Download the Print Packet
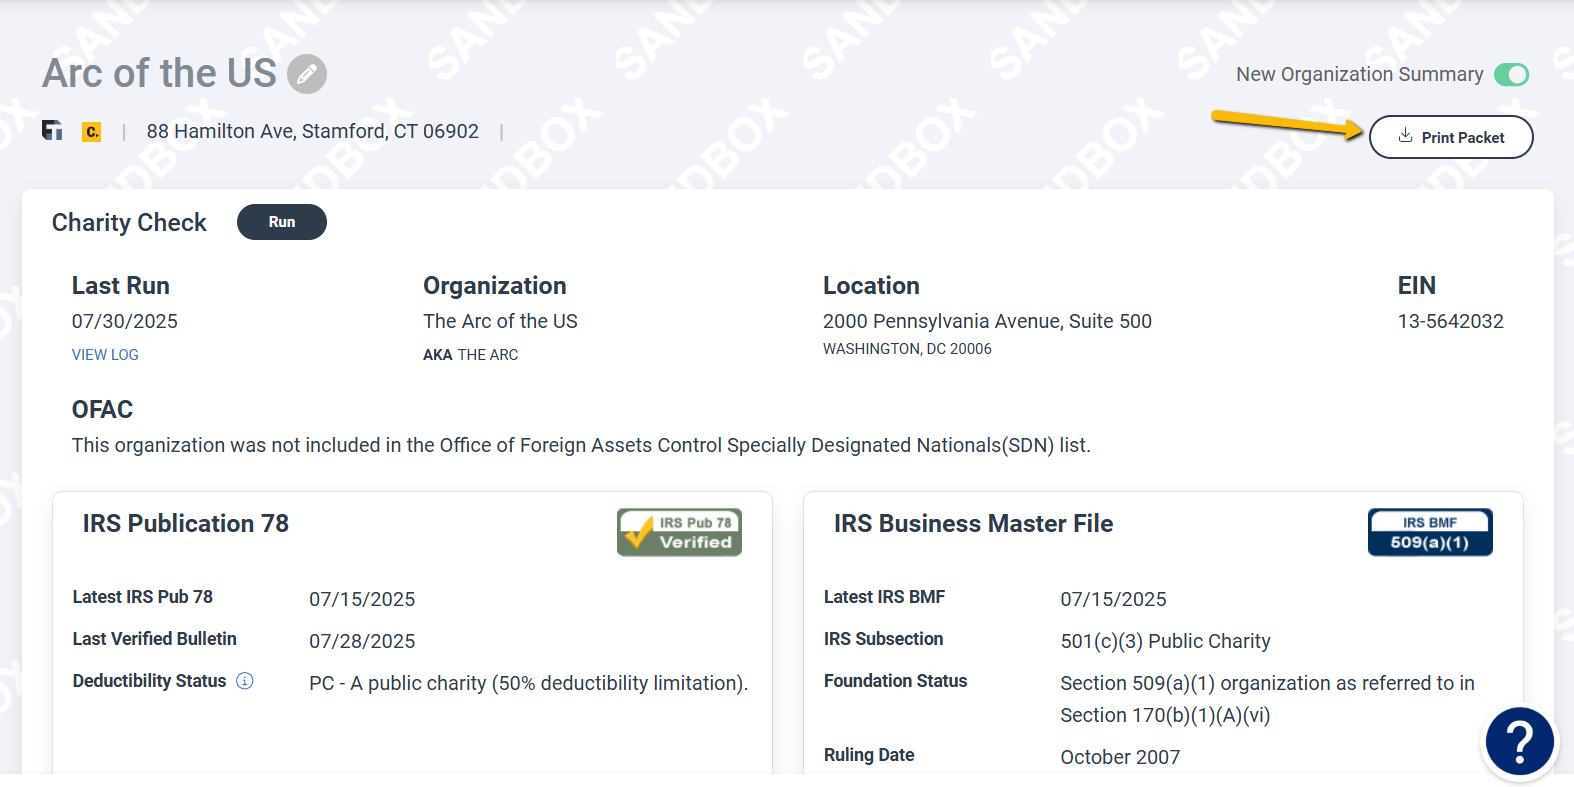This screenshot has width=1574, height=787. coord(1451,137)
